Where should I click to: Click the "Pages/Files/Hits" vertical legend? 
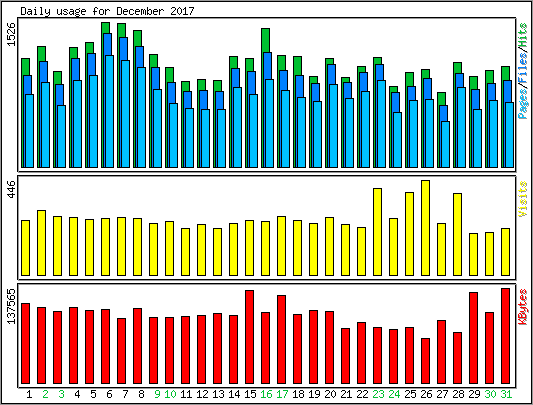523,71
